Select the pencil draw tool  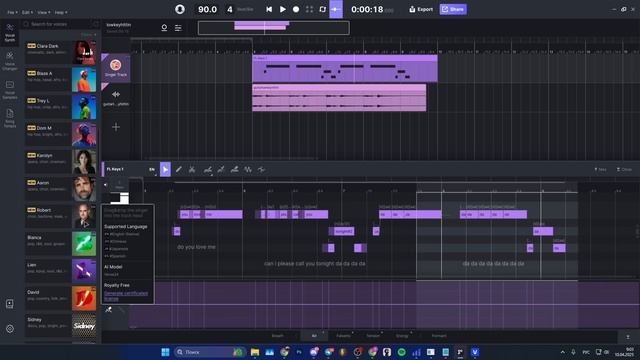(x=178, y=169)
